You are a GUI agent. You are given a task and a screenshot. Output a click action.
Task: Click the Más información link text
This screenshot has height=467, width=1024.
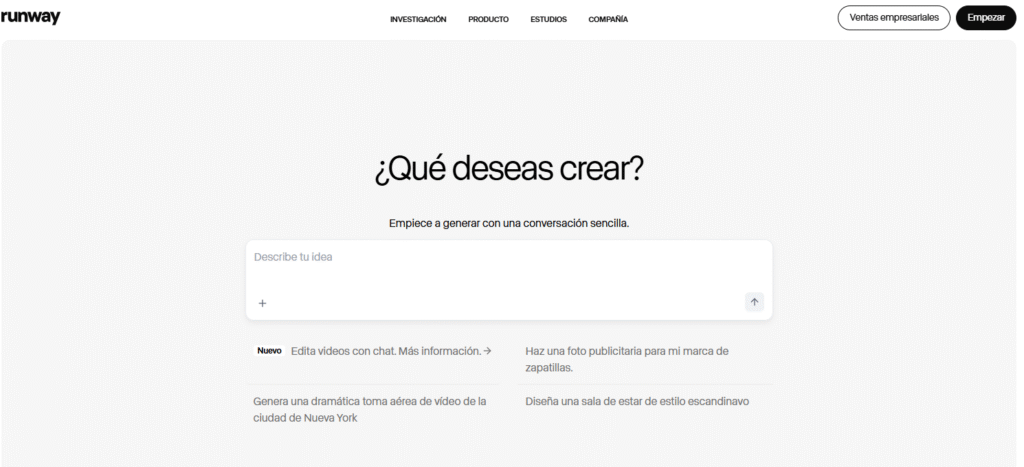(439, 351)
